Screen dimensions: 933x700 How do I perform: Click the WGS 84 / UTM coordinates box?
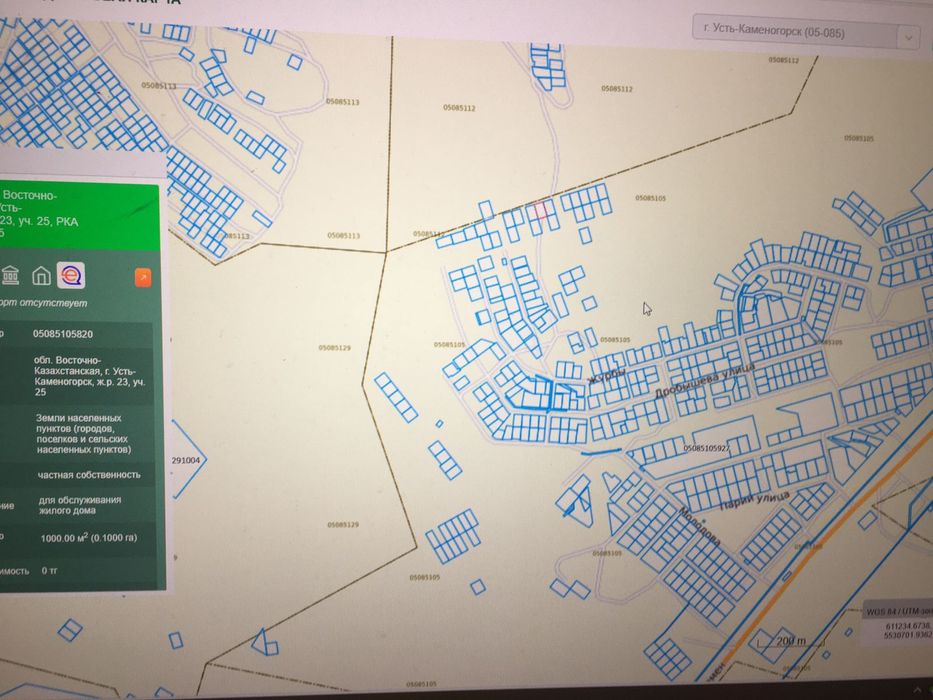click(x=898, y=624)
